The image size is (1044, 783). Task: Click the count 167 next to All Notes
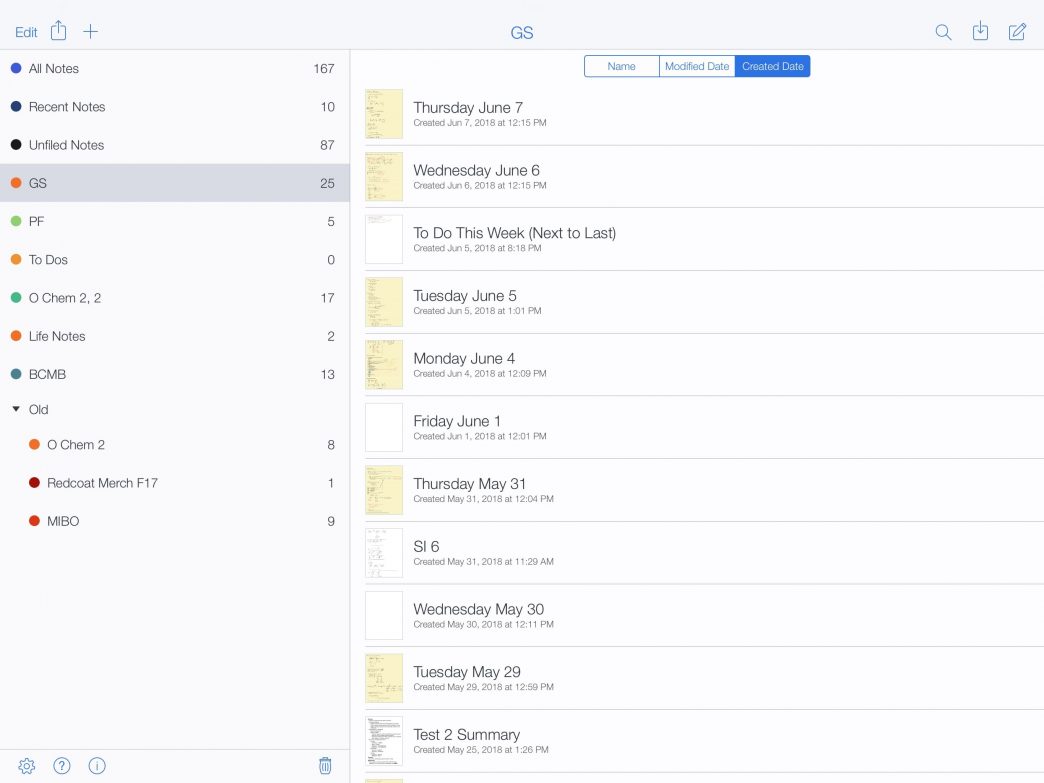(324, 69)
